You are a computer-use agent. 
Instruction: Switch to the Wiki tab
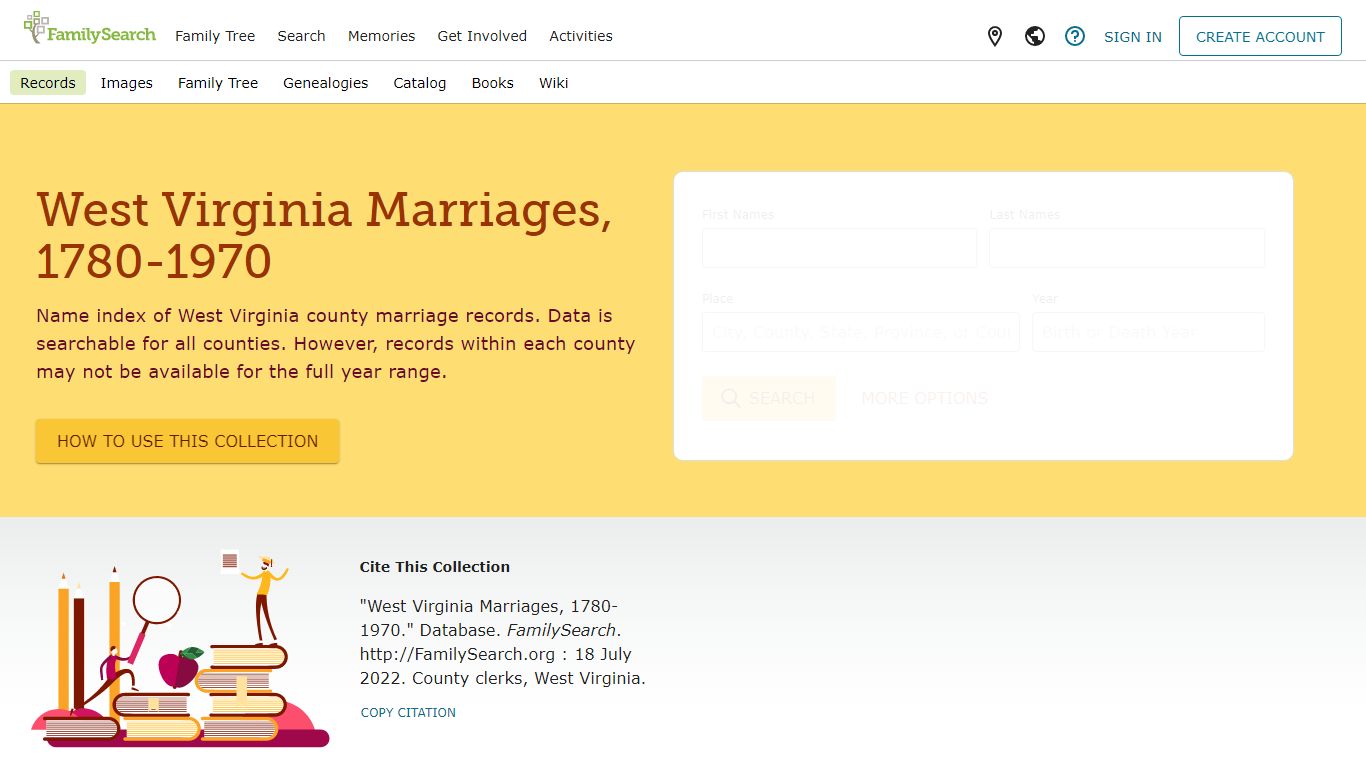(x=553, y=83)
